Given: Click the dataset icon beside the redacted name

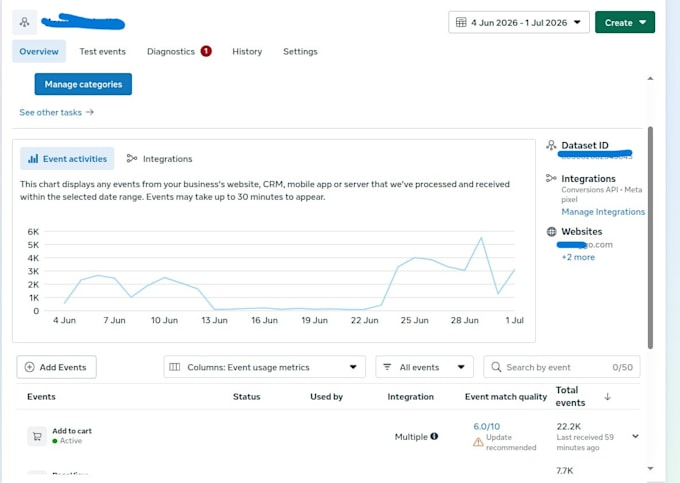Looking at the screenshot, I should click(x=24, y=23).
